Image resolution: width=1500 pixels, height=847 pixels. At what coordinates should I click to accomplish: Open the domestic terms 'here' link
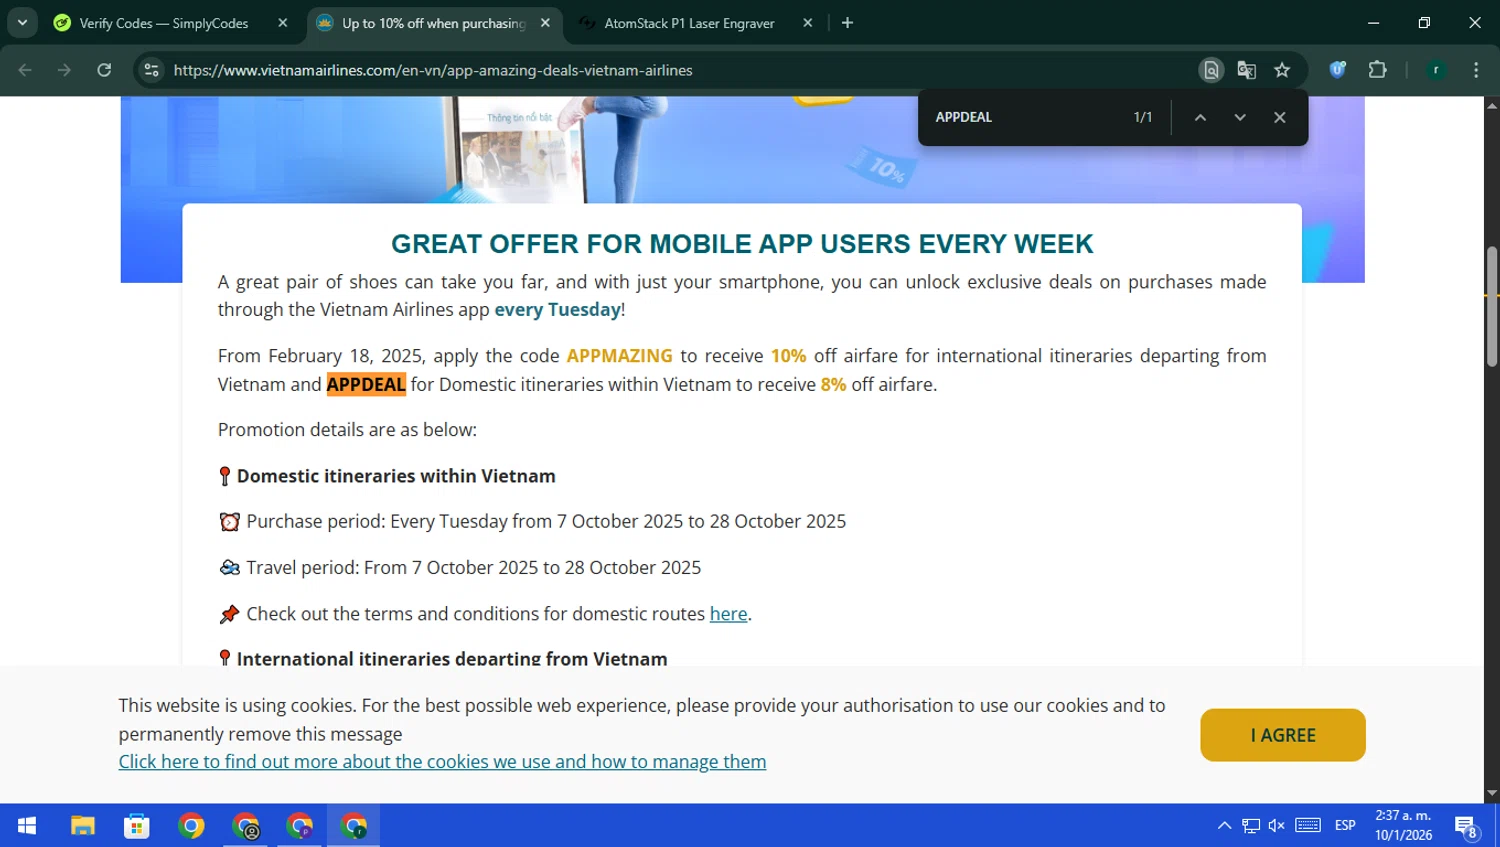[x=728, y=614]
